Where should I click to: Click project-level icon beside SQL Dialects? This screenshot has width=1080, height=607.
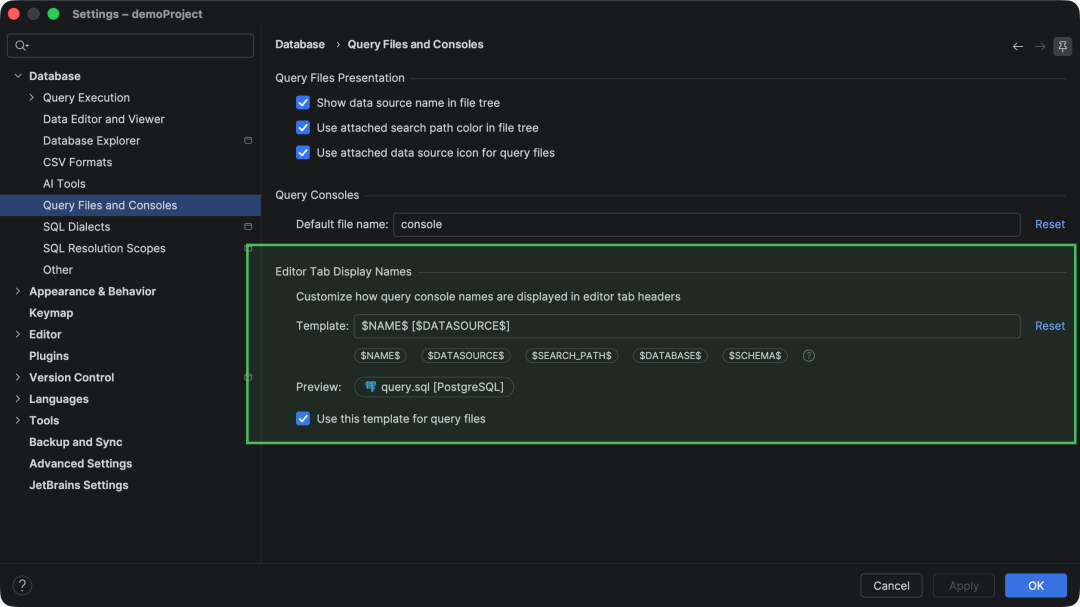click(x=248, y=227)
